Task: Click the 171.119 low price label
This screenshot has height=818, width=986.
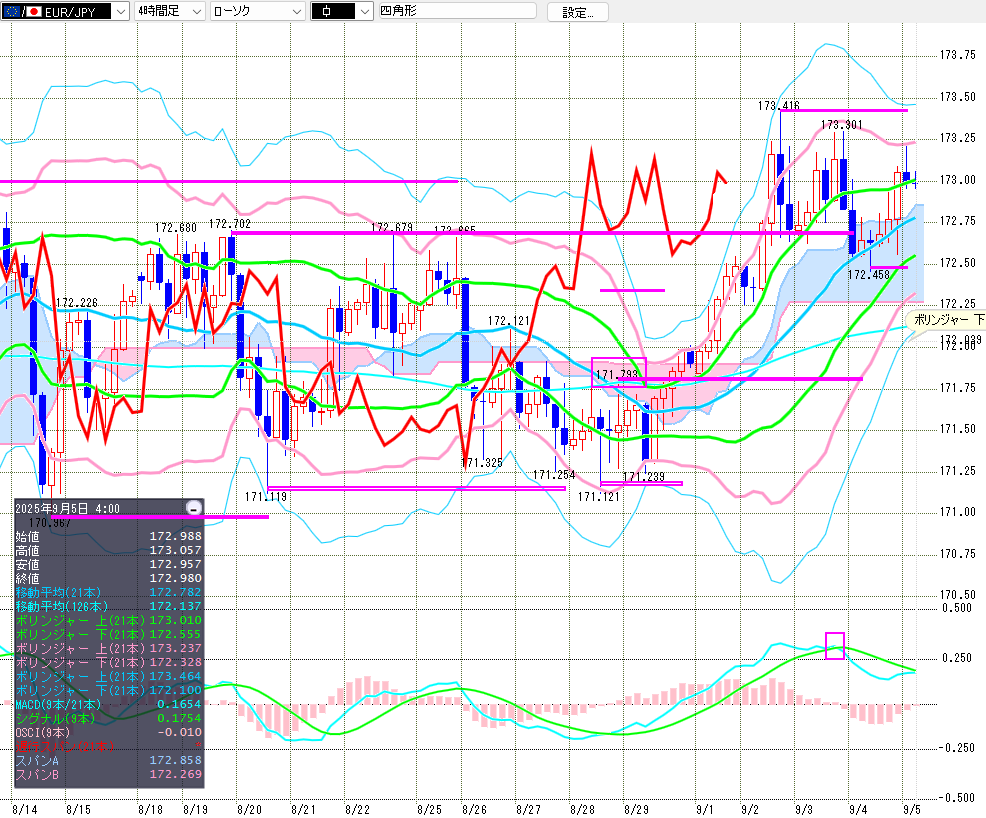Action: click(x=266, y=497)
